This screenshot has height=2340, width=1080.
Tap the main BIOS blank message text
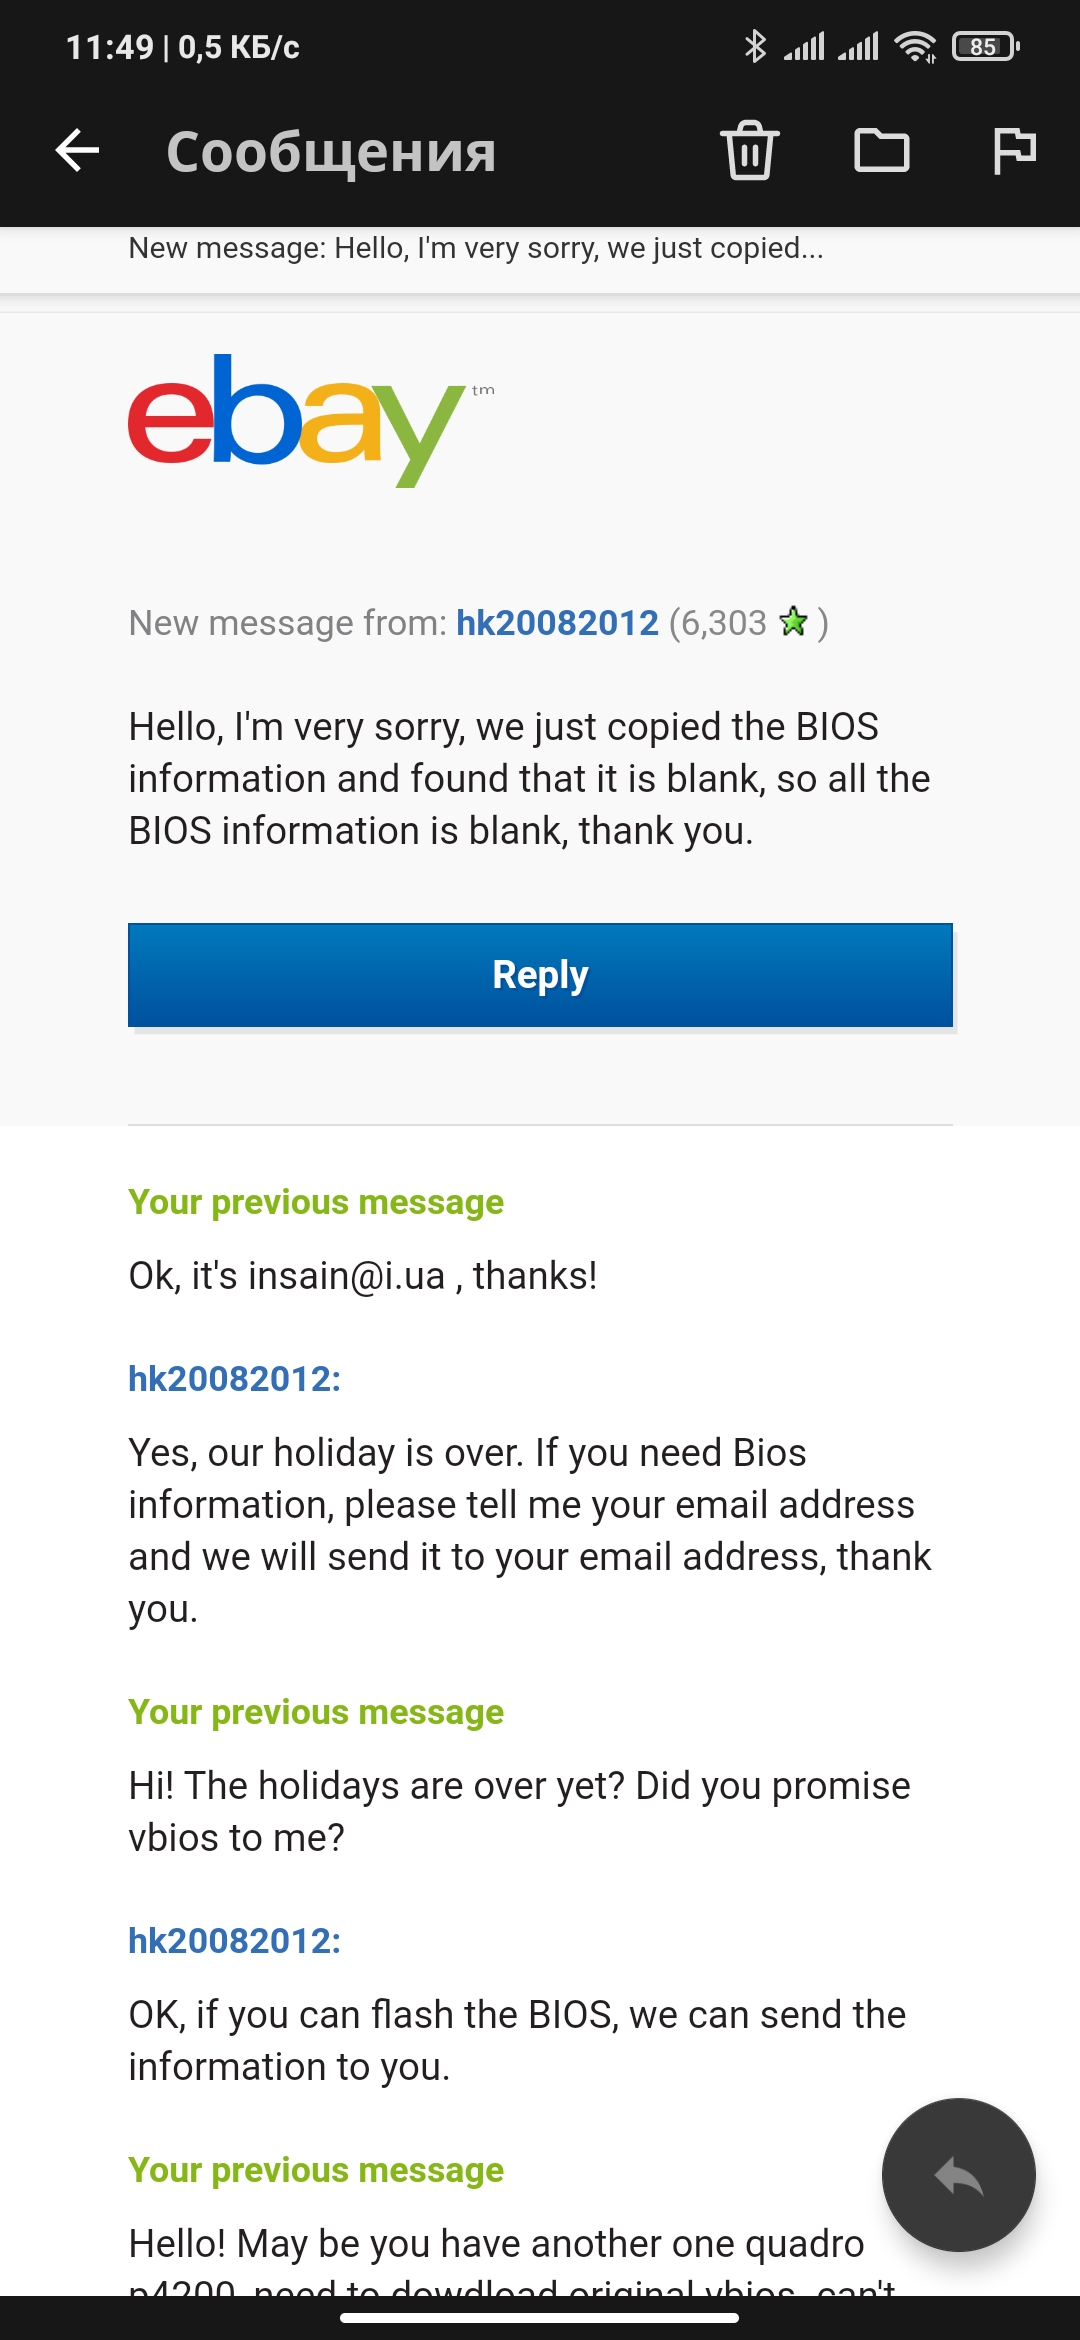click(530, 779)
